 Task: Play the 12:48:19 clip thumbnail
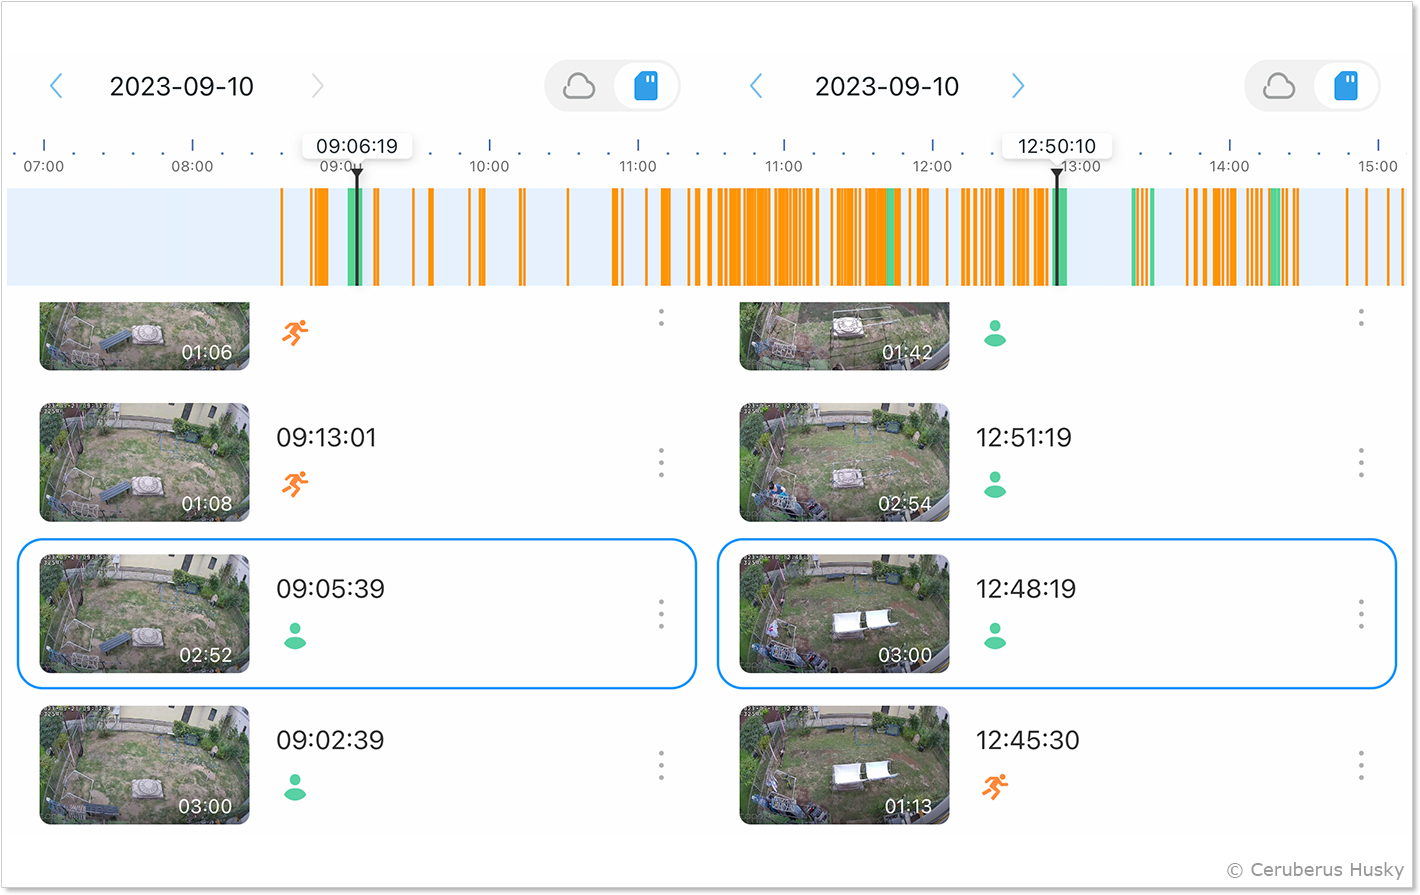[844, 613]
